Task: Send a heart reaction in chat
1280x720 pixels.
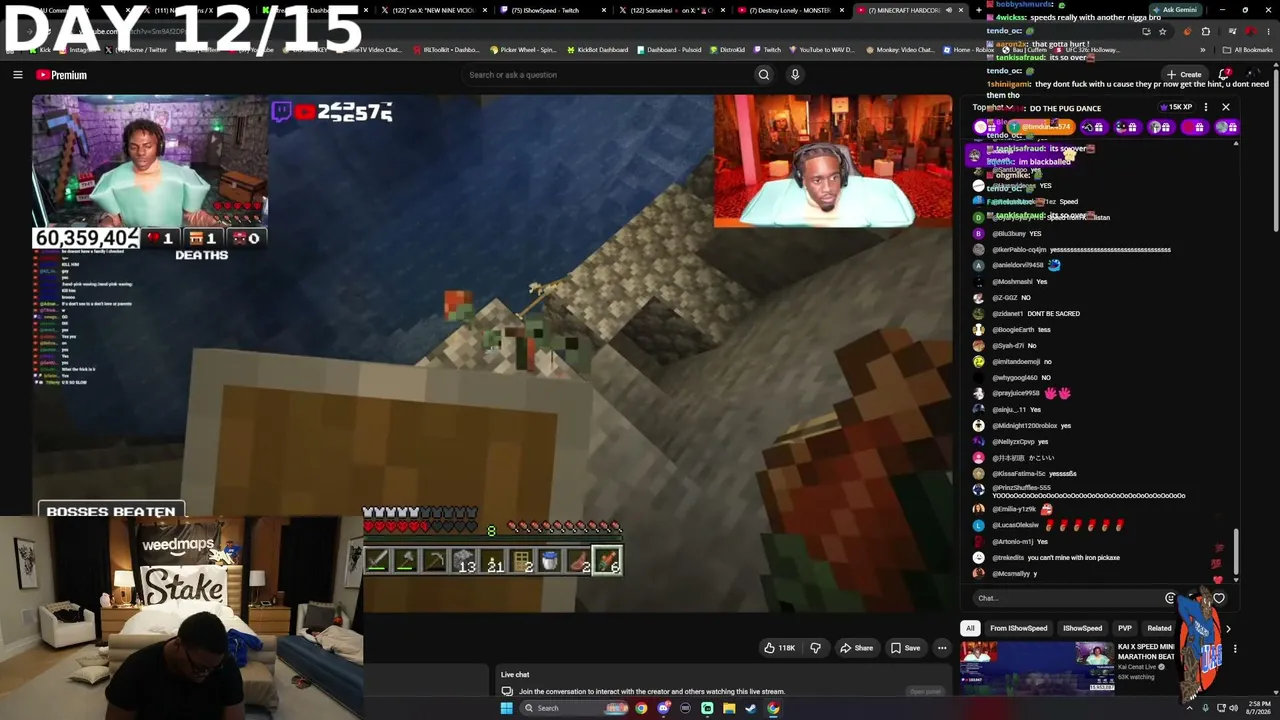Action: click(1218, 598)
